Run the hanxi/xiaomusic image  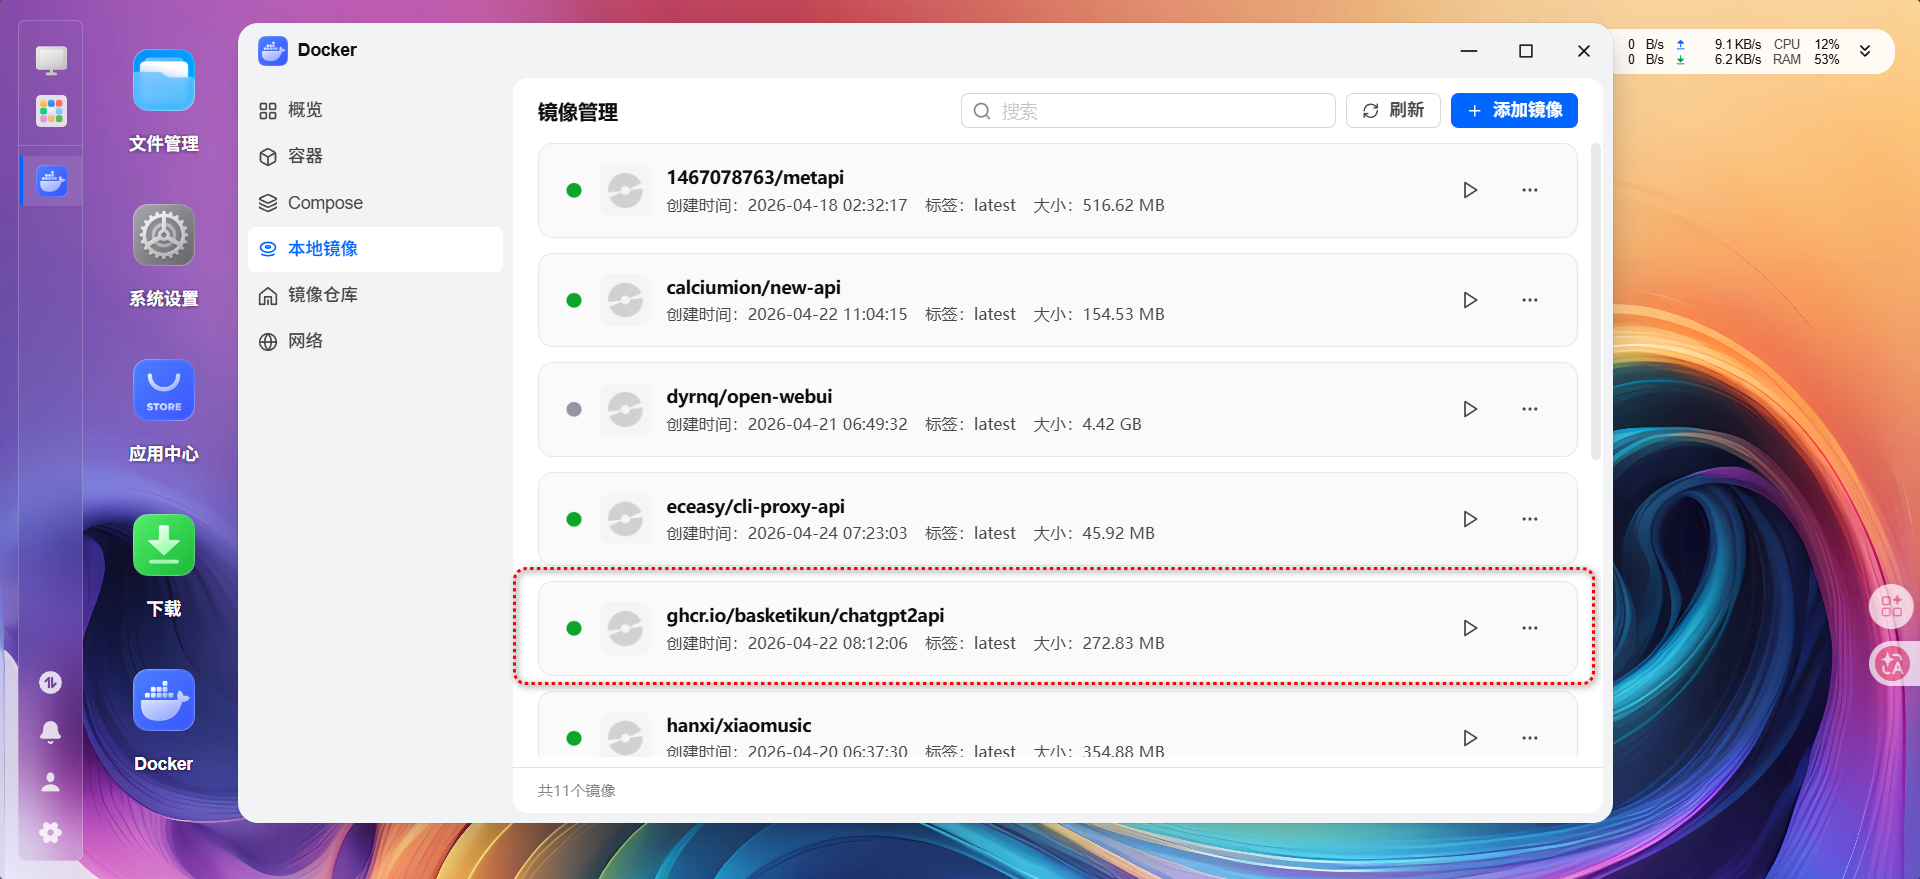point(1470,738)
